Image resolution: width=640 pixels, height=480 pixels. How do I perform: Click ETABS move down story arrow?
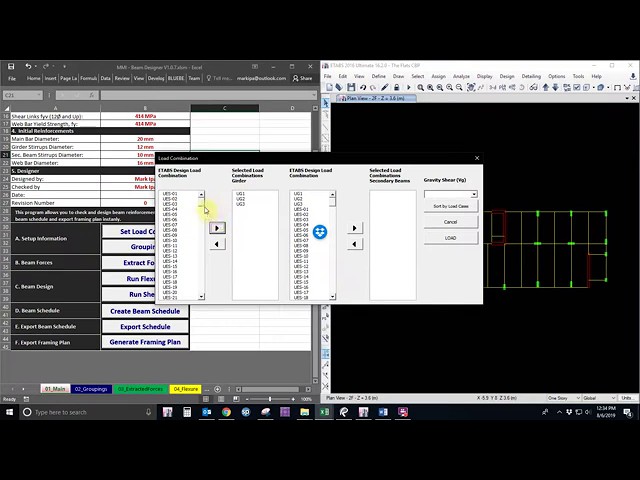point(556,87)
